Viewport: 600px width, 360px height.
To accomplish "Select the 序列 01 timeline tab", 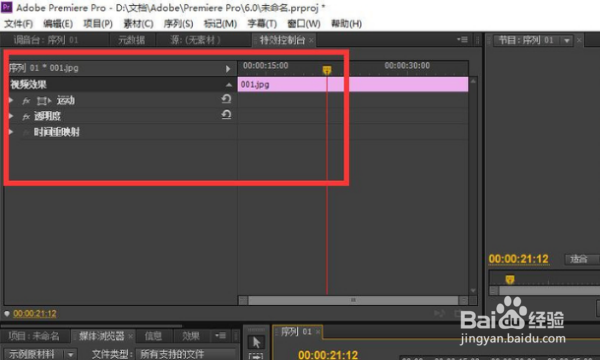I will pos(296,332).
